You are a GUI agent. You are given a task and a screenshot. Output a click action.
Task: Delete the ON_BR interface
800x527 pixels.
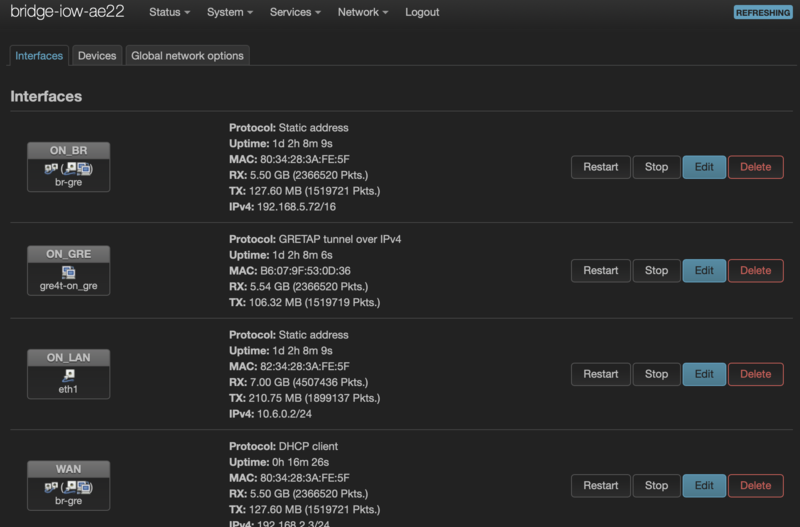pyautogui.click(x=756, y=167)
